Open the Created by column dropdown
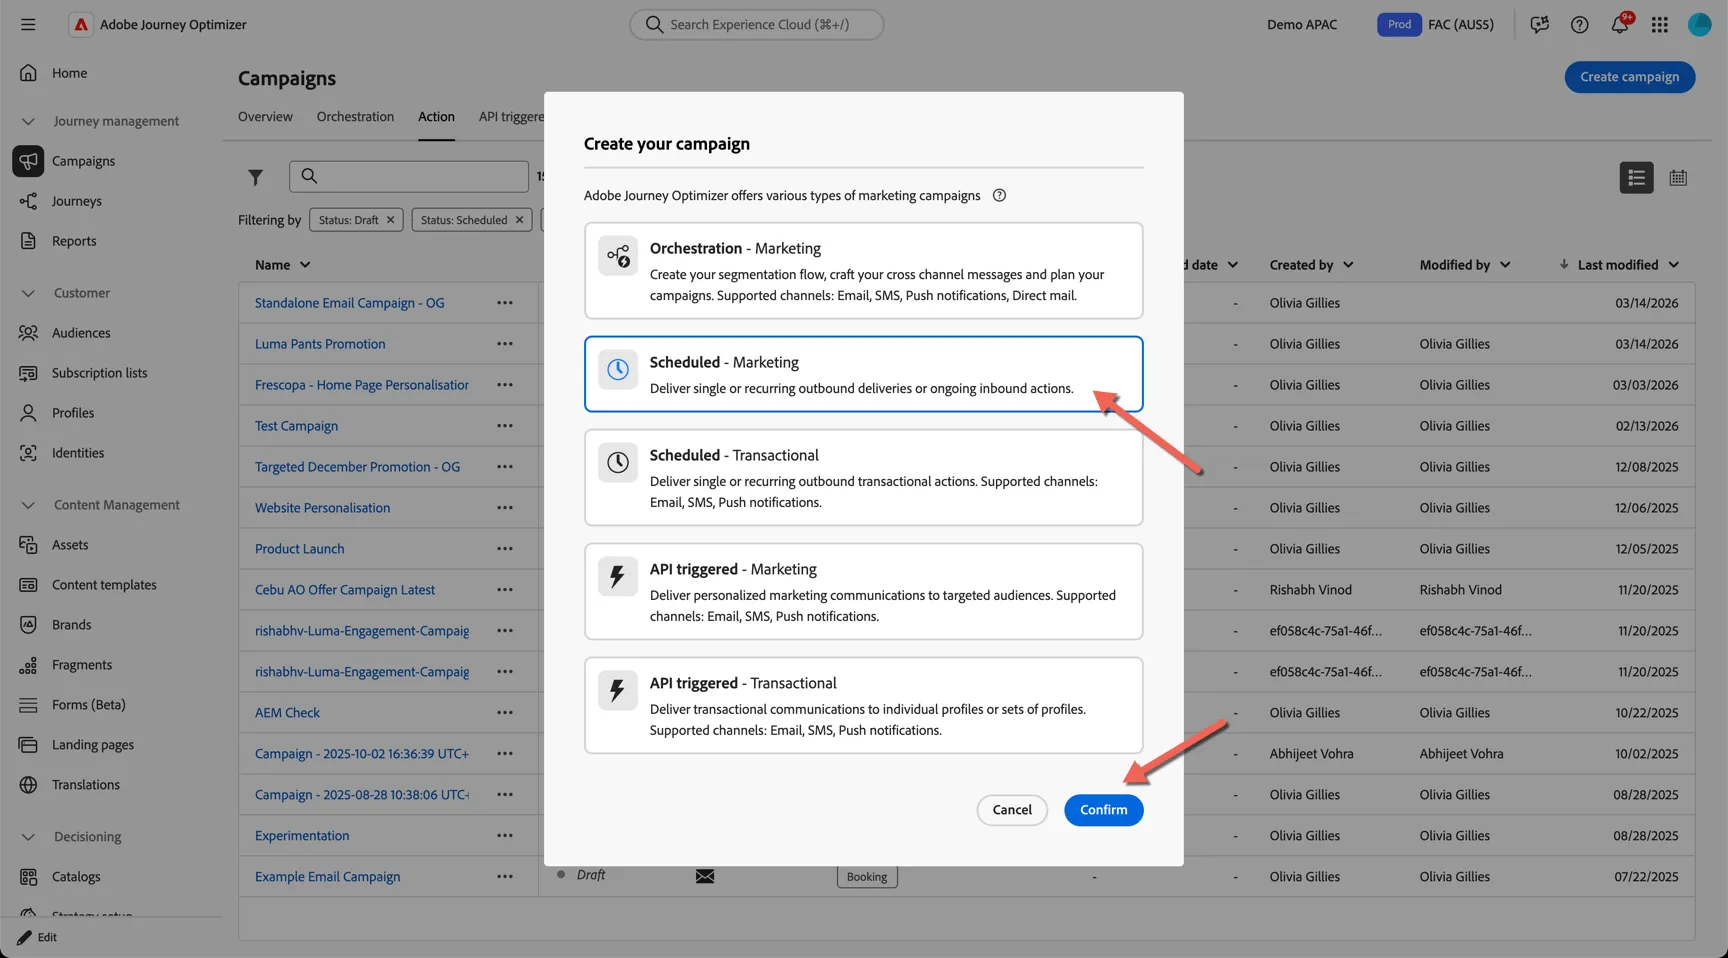1728x958 pixels. 1348,265
